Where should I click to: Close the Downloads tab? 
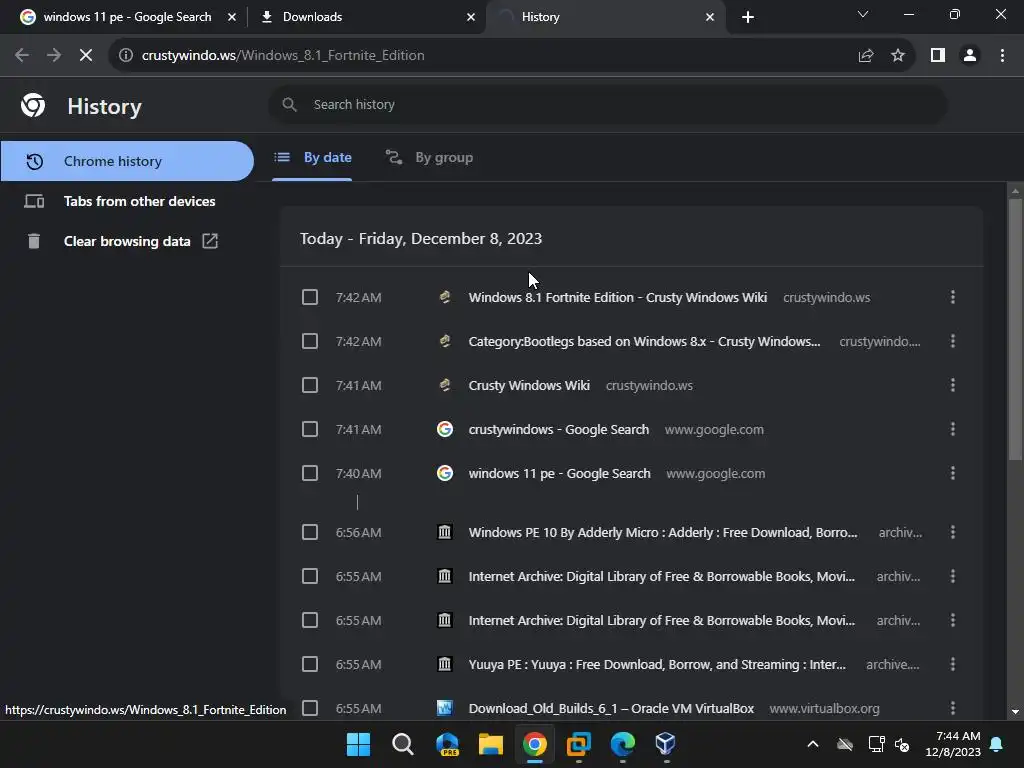[471, 17]
